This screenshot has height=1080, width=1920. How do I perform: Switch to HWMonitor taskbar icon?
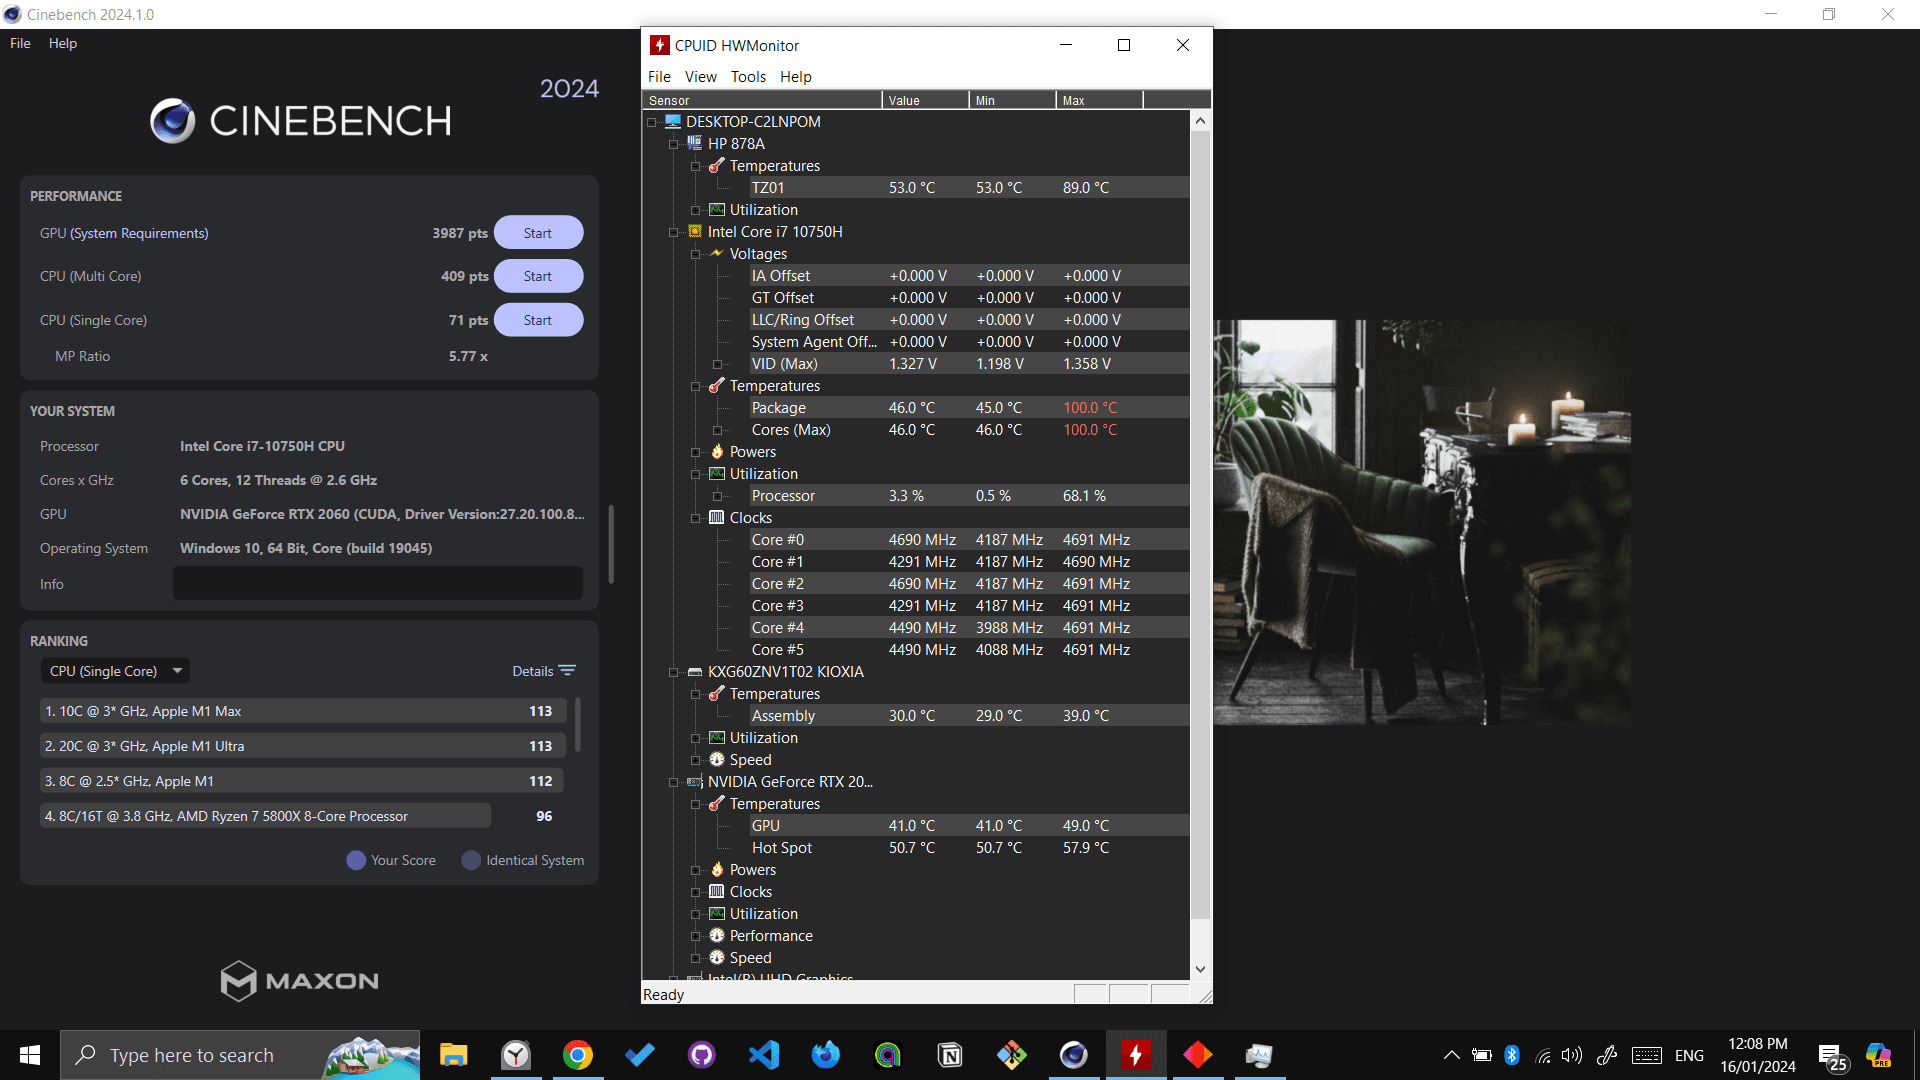(x=1136, y=1055)
